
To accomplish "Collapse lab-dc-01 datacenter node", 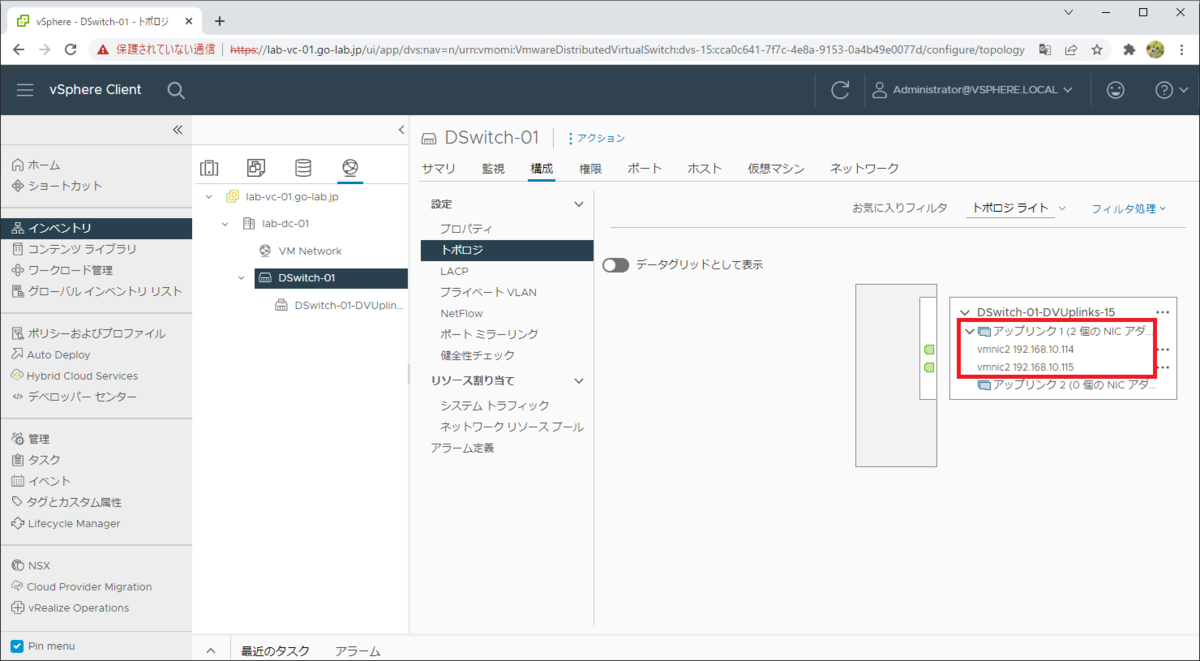I will click(225, 224).
